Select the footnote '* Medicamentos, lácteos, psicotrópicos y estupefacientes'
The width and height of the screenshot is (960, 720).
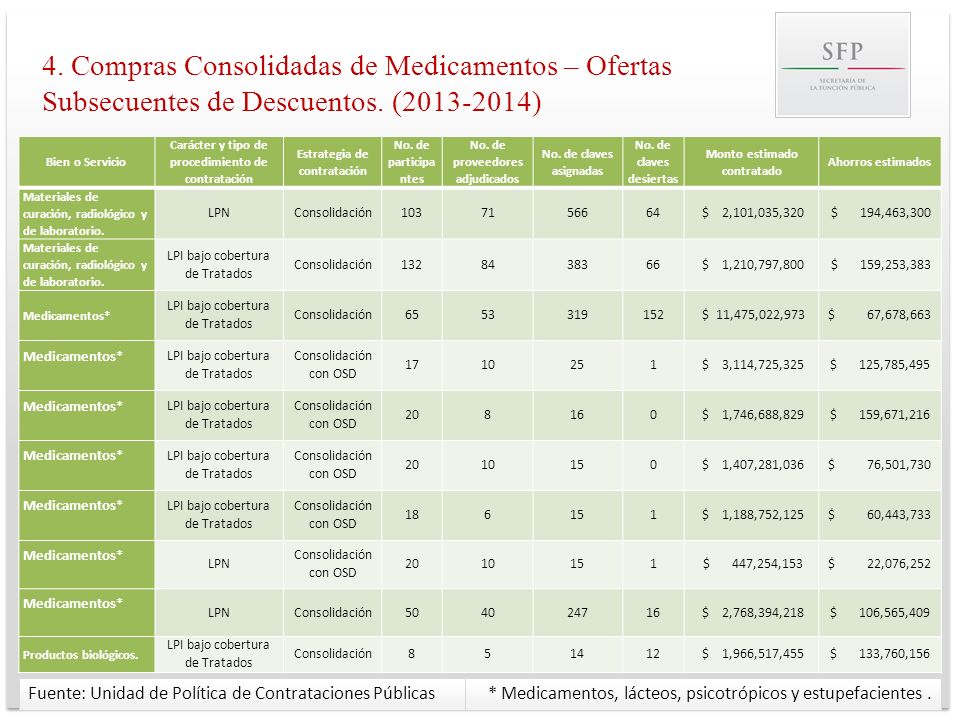point(709,693)
